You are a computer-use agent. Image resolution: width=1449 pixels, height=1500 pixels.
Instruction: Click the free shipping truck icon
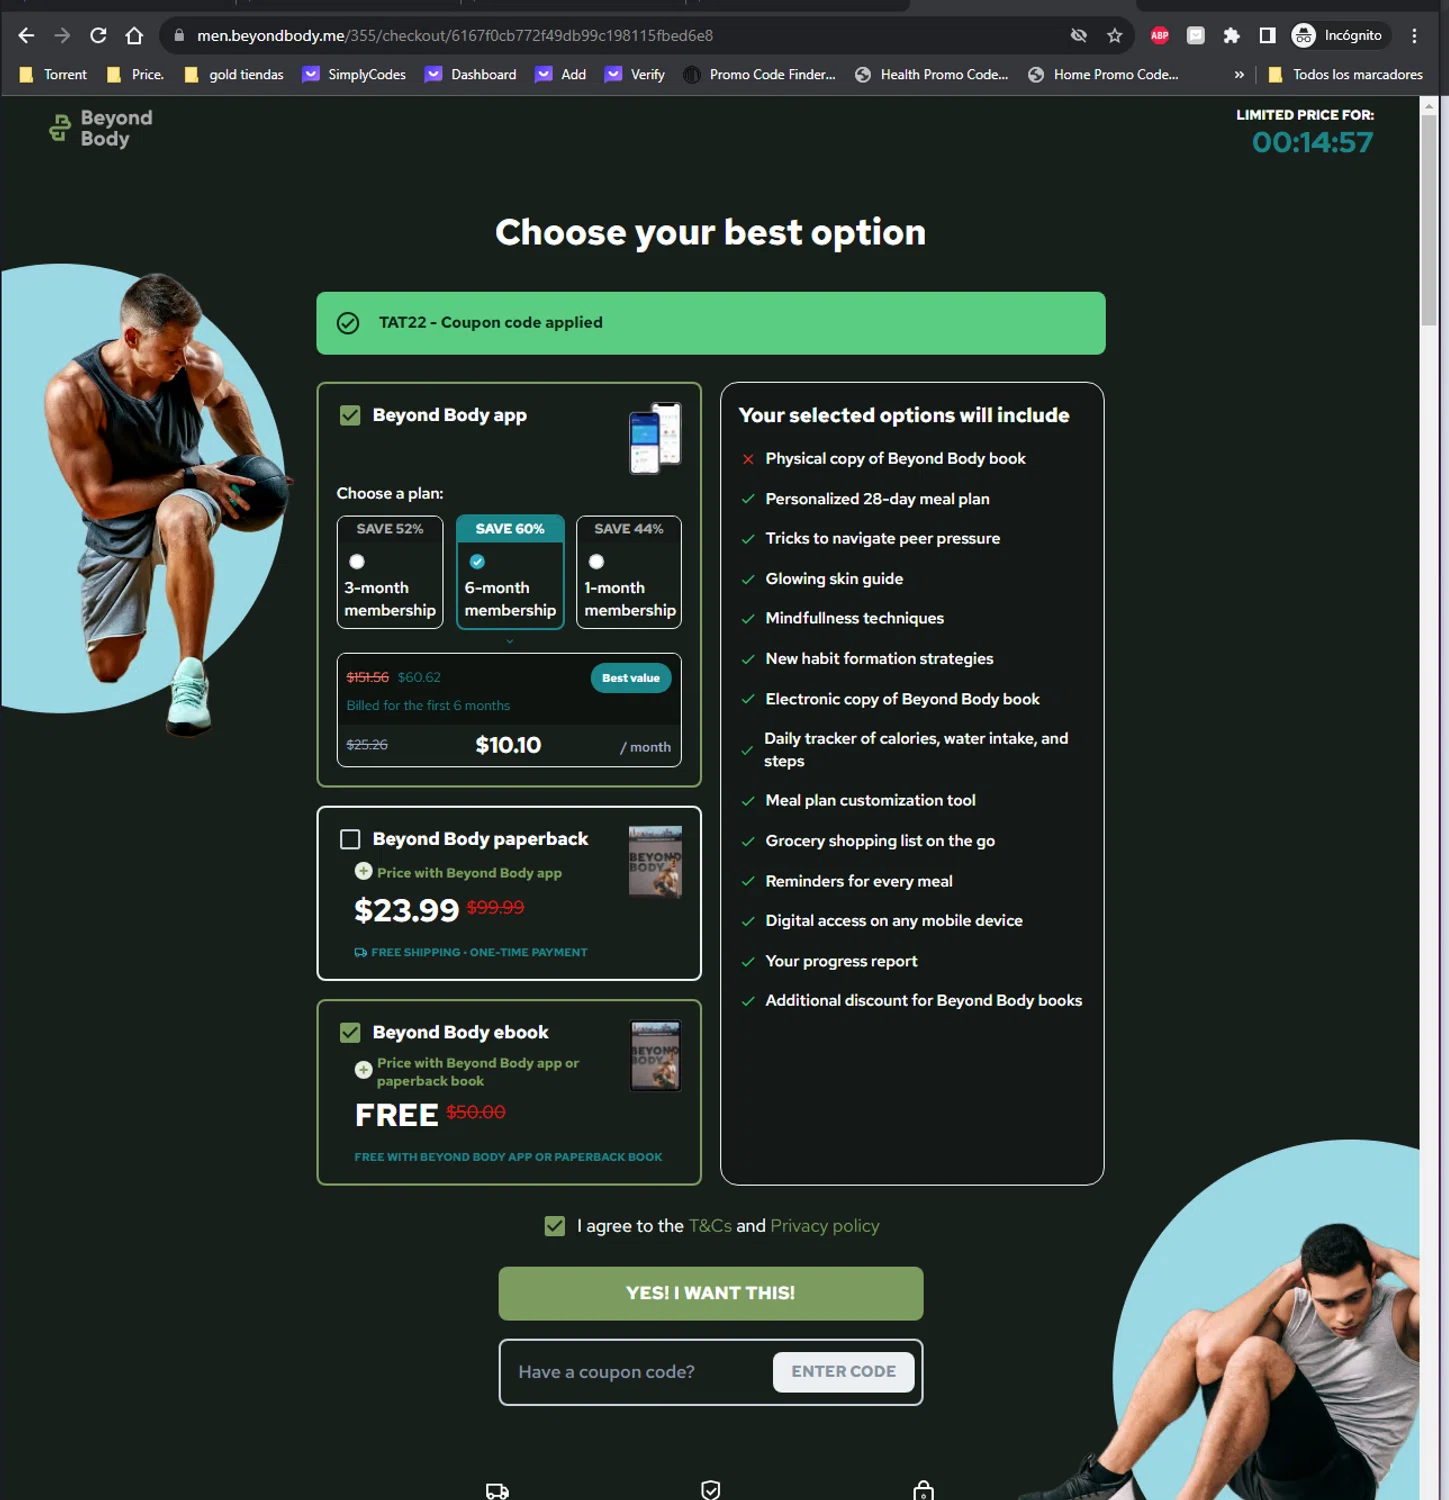tap(360, 953)
